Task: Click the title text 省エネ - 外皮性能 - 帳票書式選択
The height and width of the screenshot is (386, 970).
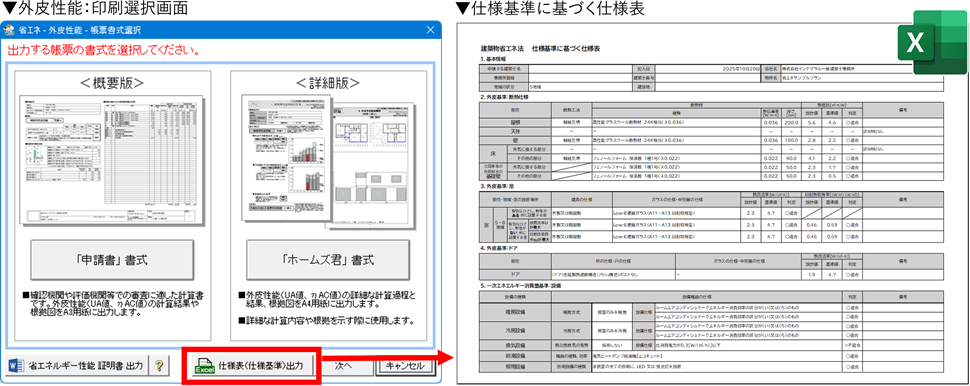Action: 81,30
